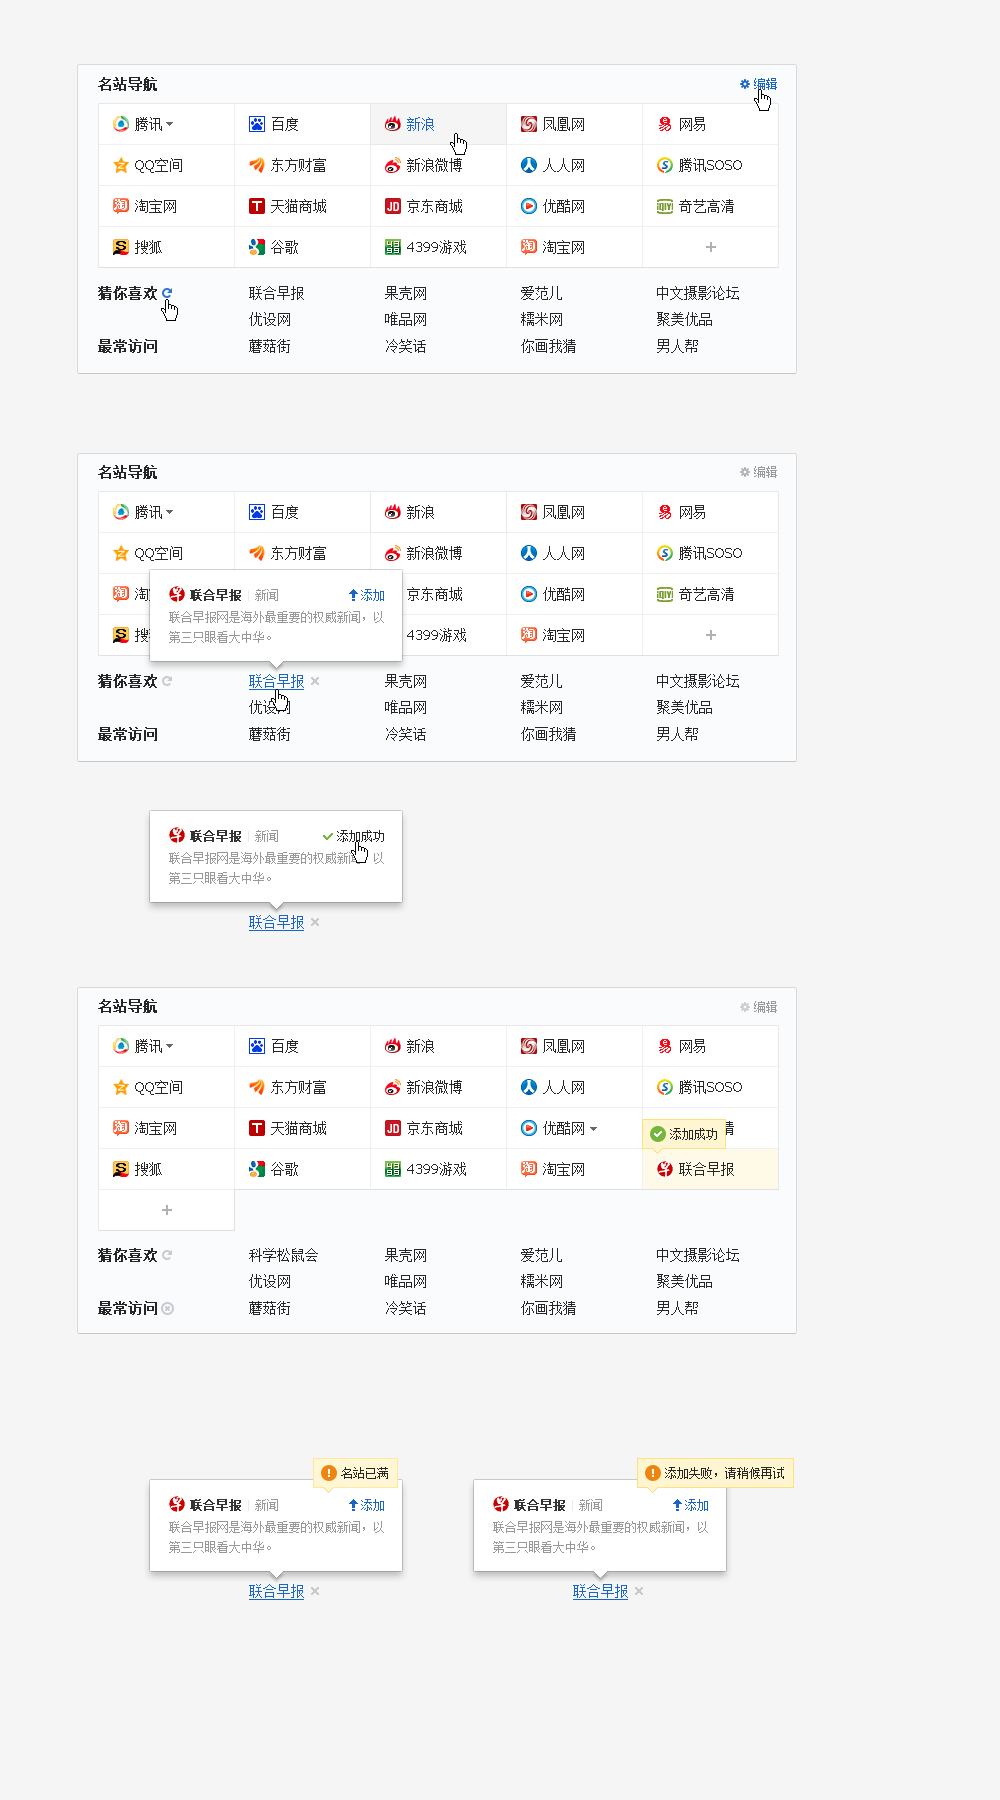Refresh 猜你喜欢 icon in the bottom panel

pyautogui.click(x=167, y=1255)
